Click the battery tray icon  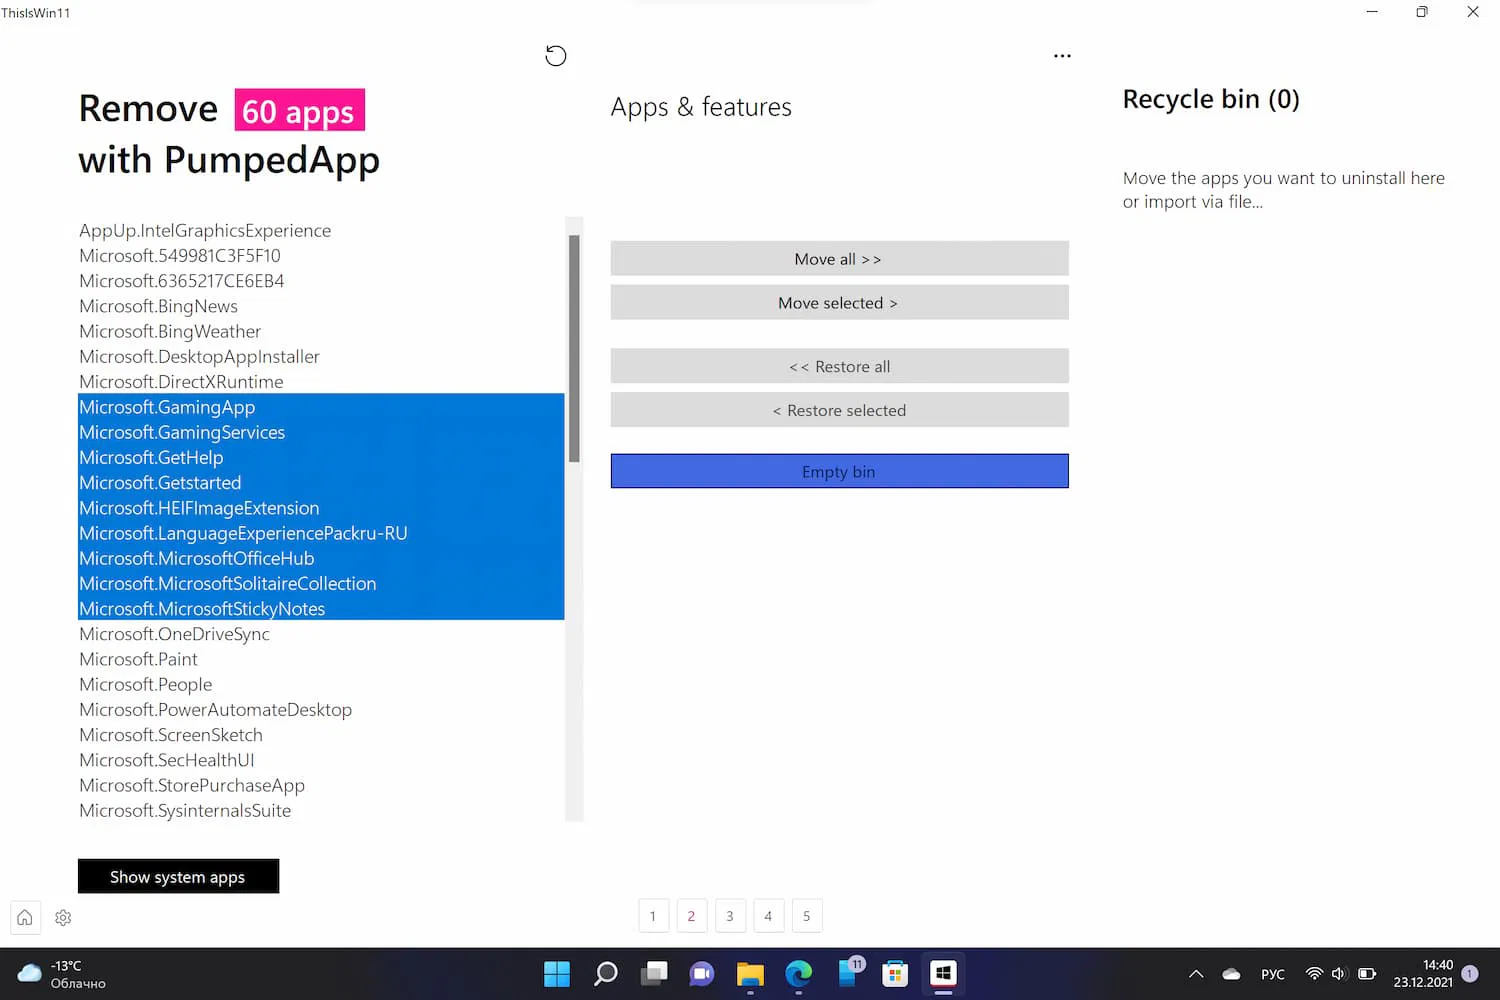click(1367, 974)
